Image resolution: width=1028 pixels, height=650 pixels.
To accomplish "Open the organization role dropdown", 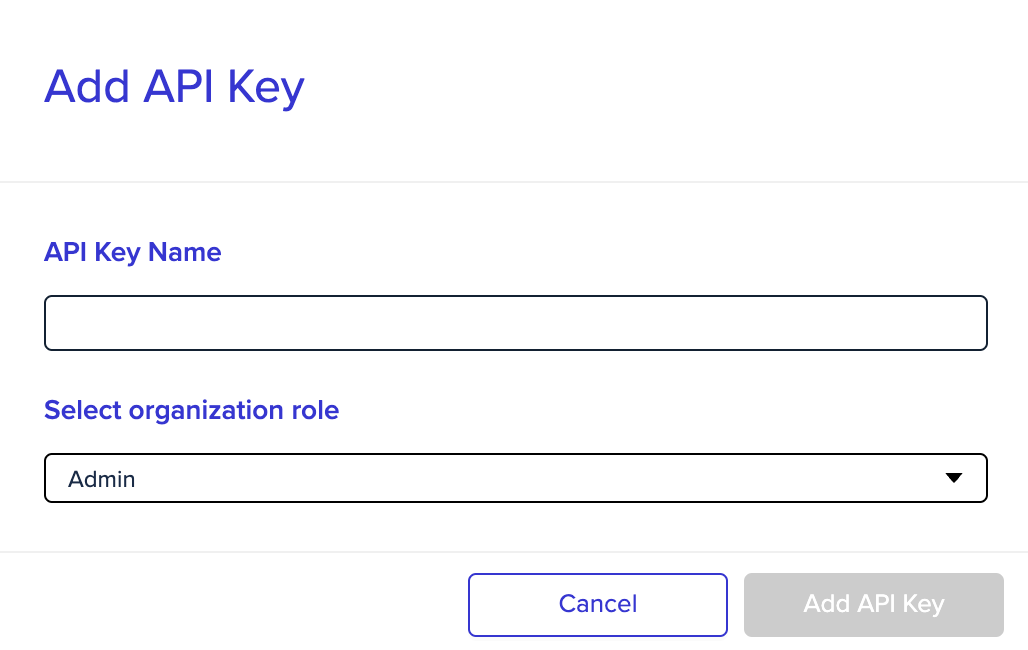I will coord(516,478).
